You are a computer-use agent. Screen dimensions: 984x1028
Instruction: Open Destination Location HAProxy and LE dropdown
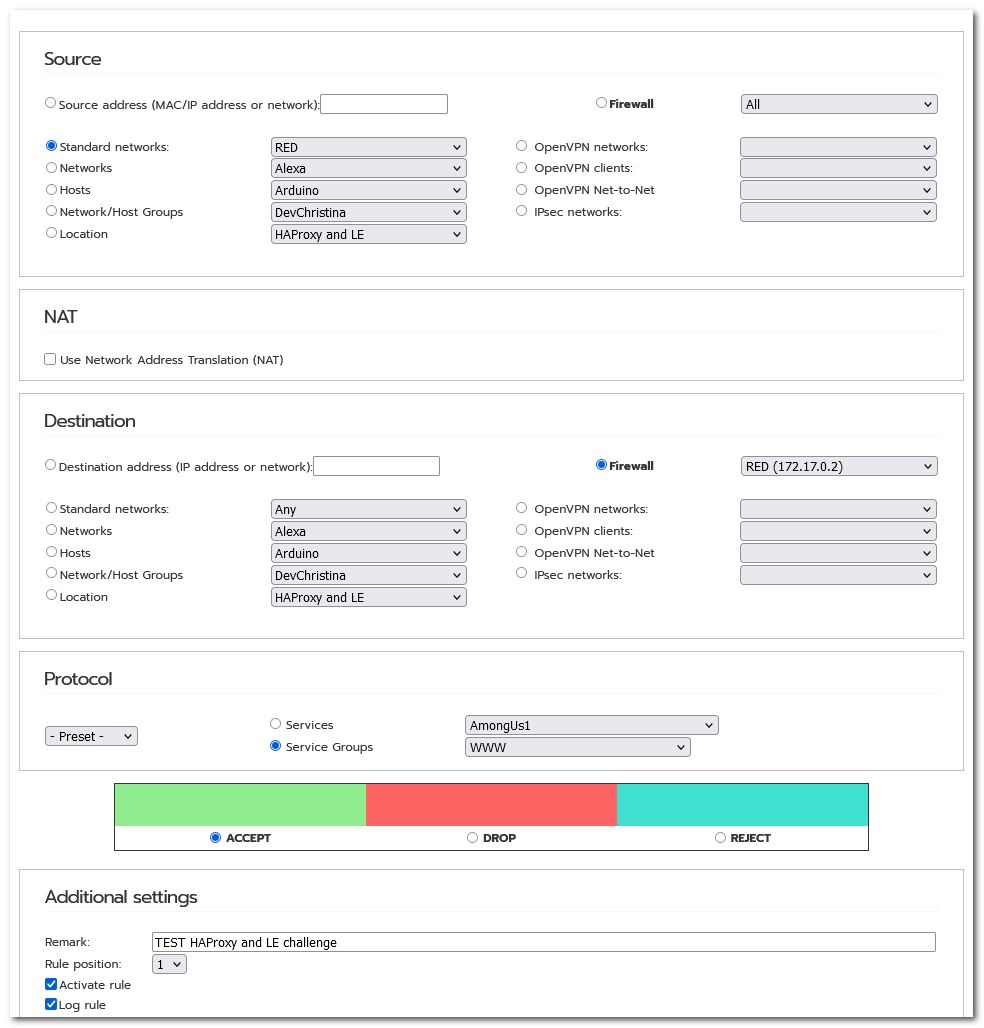pyautogui.click(x=368, y=597)
